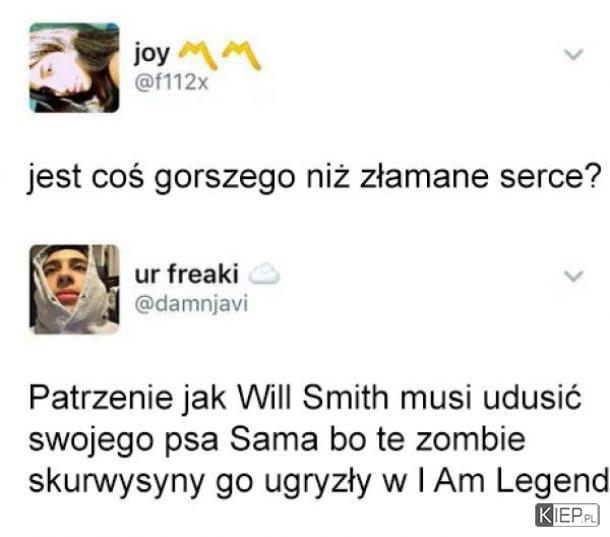Click the word gorszego in joy's tweet

[x=224, y=178]
